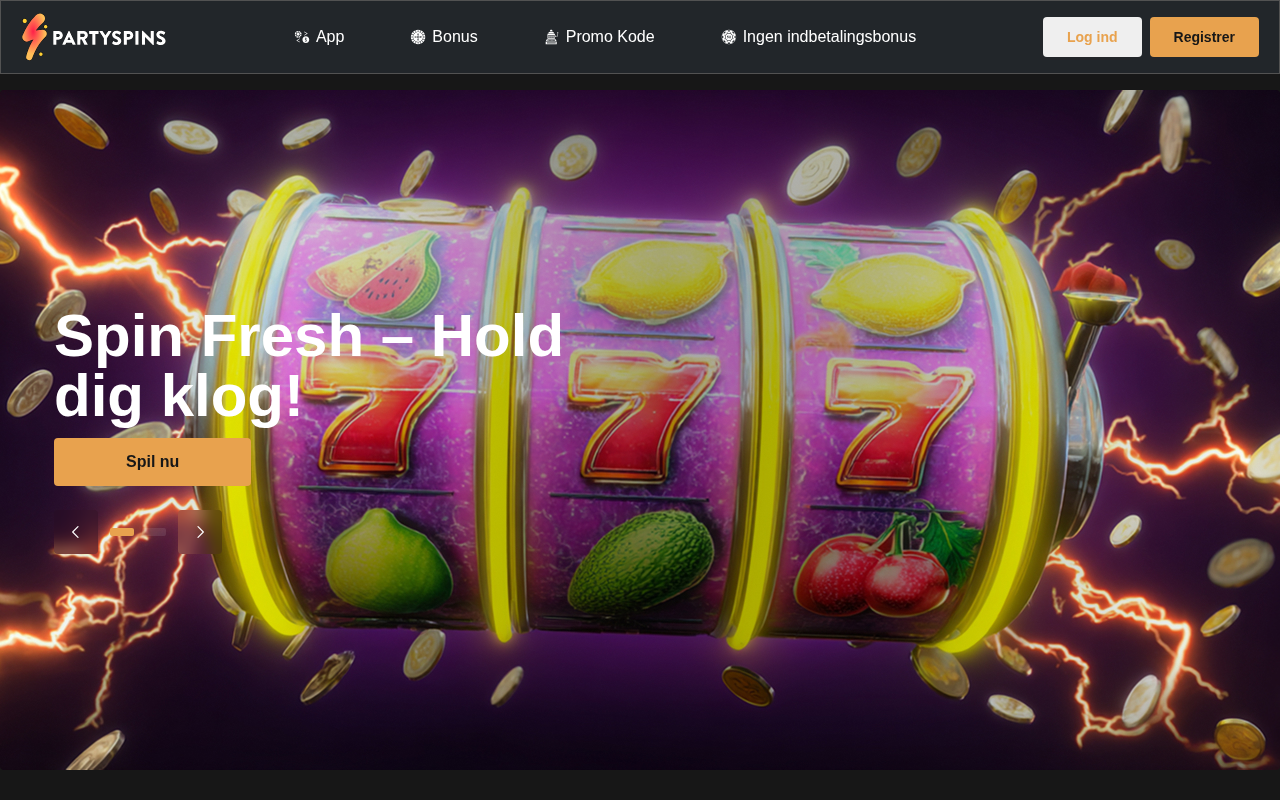Click the Spin Fresh – Hold dig klog! heading
The width and height of the screenshot is (1280, 800).
click(x=309, y=366)
